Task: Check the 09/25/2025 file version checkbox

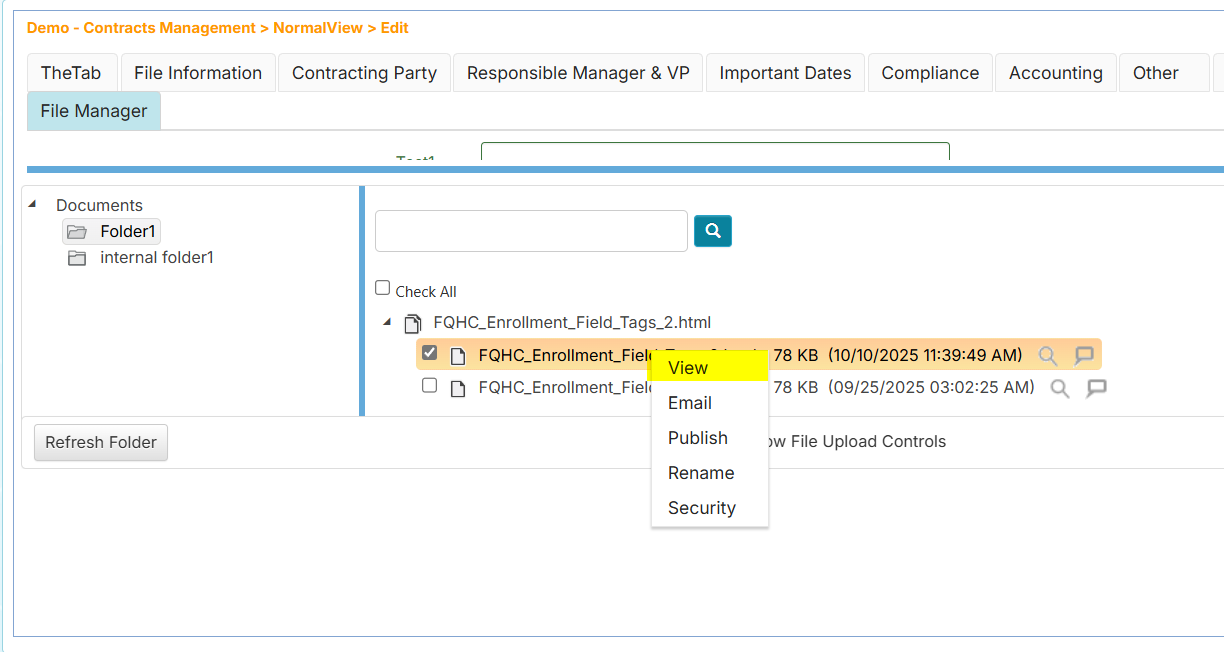Action: (x=430, y=385)
